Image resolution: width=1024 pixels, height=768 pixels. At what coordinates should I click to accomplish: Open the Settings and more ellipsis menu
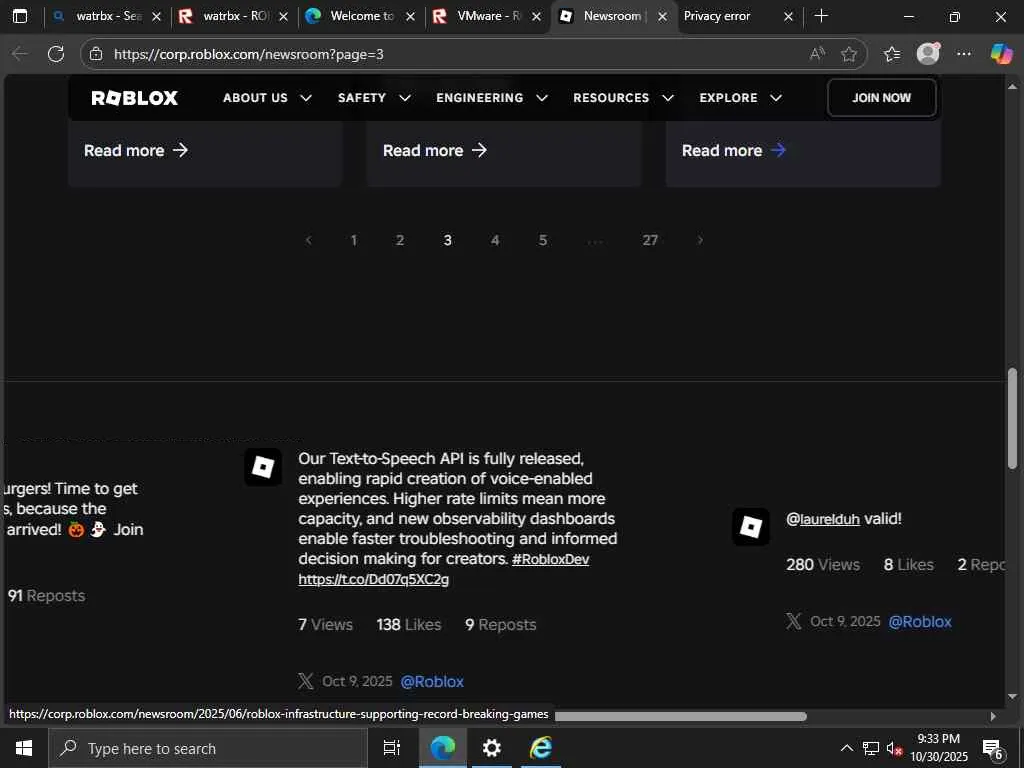964,54
